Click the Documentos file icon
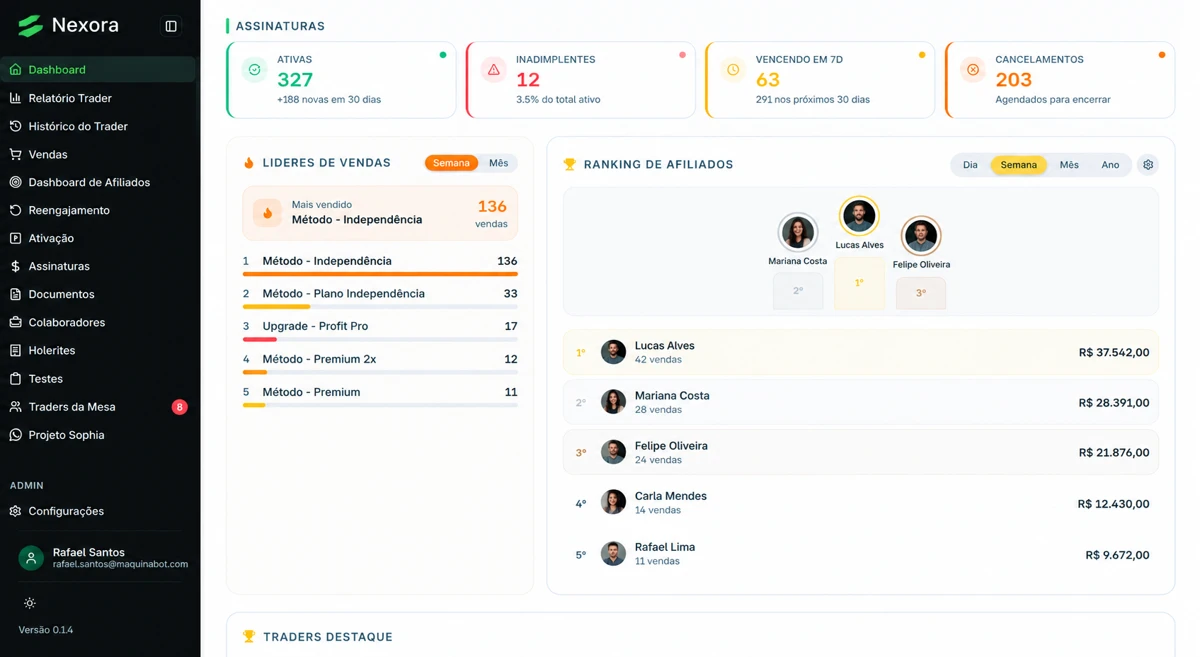Viewport: 1200px width, 657px height. pyautogui.click(x=15, y=294)
